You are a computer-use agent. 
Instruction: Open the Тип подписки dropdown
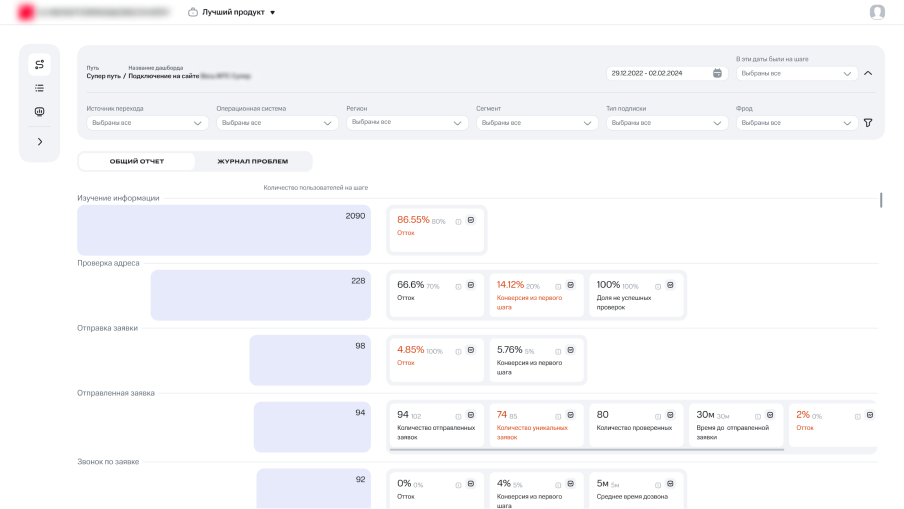click(666, 123)
